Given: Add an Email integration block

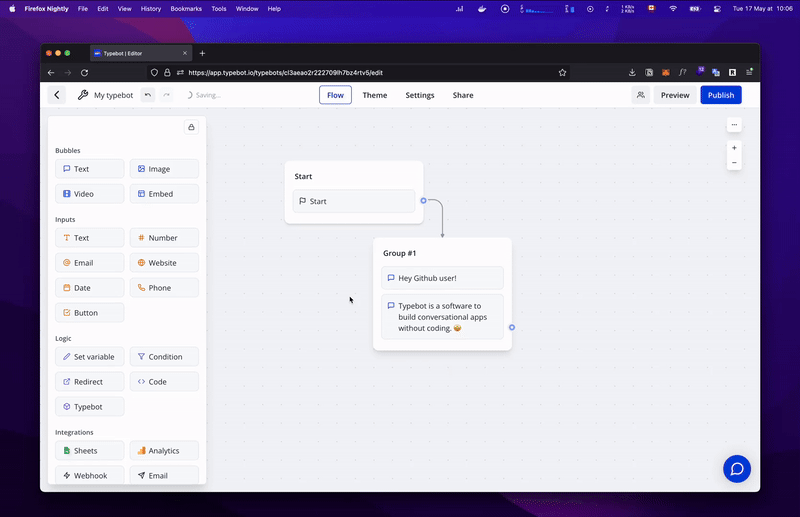Looking at the screenshot, I should click(164, 475).
